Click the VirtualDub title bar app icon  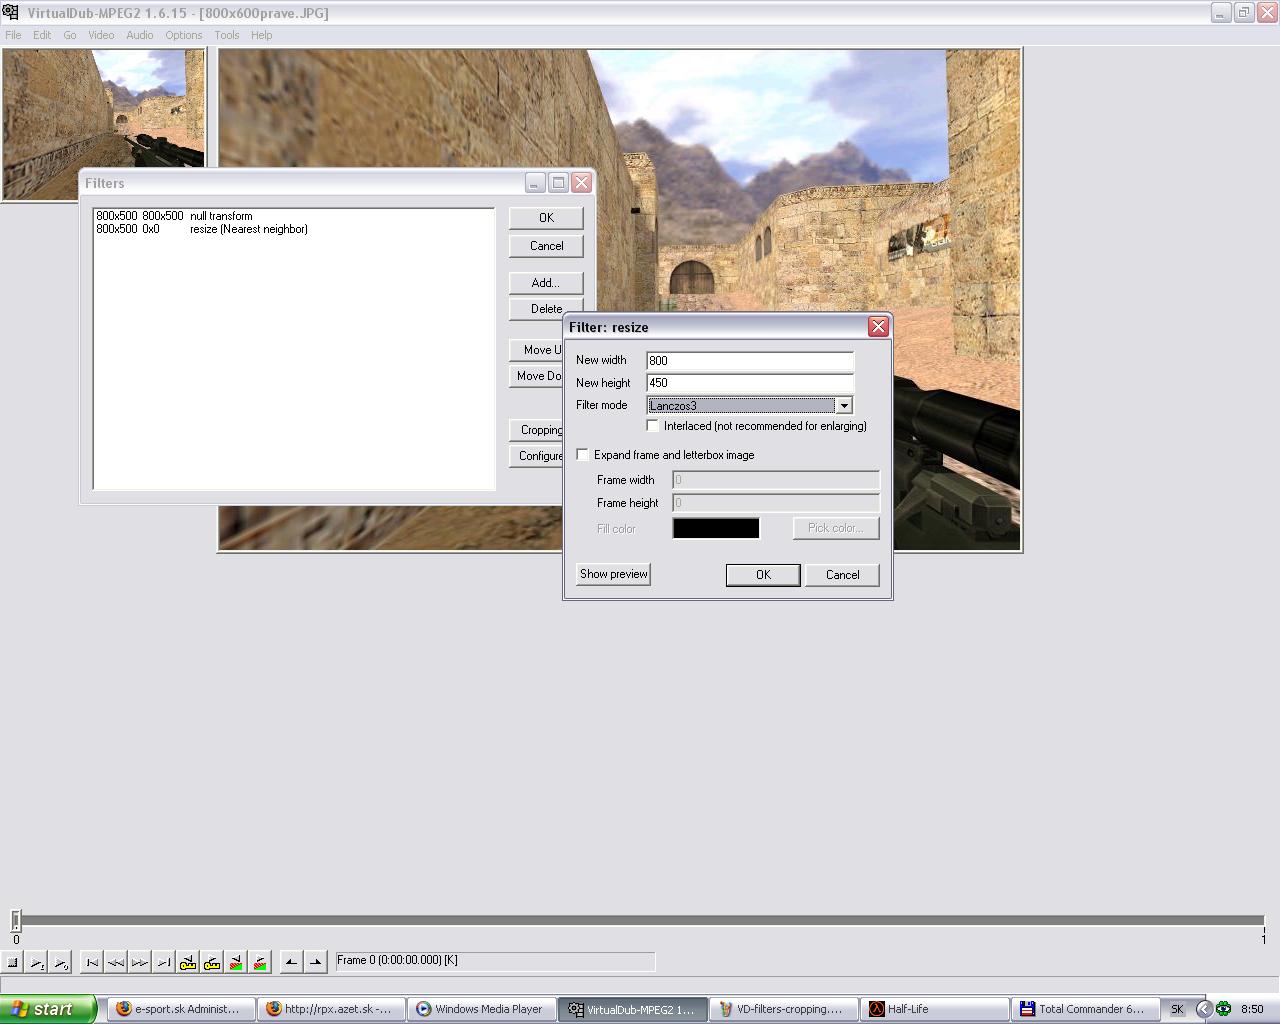coord(11,12)
